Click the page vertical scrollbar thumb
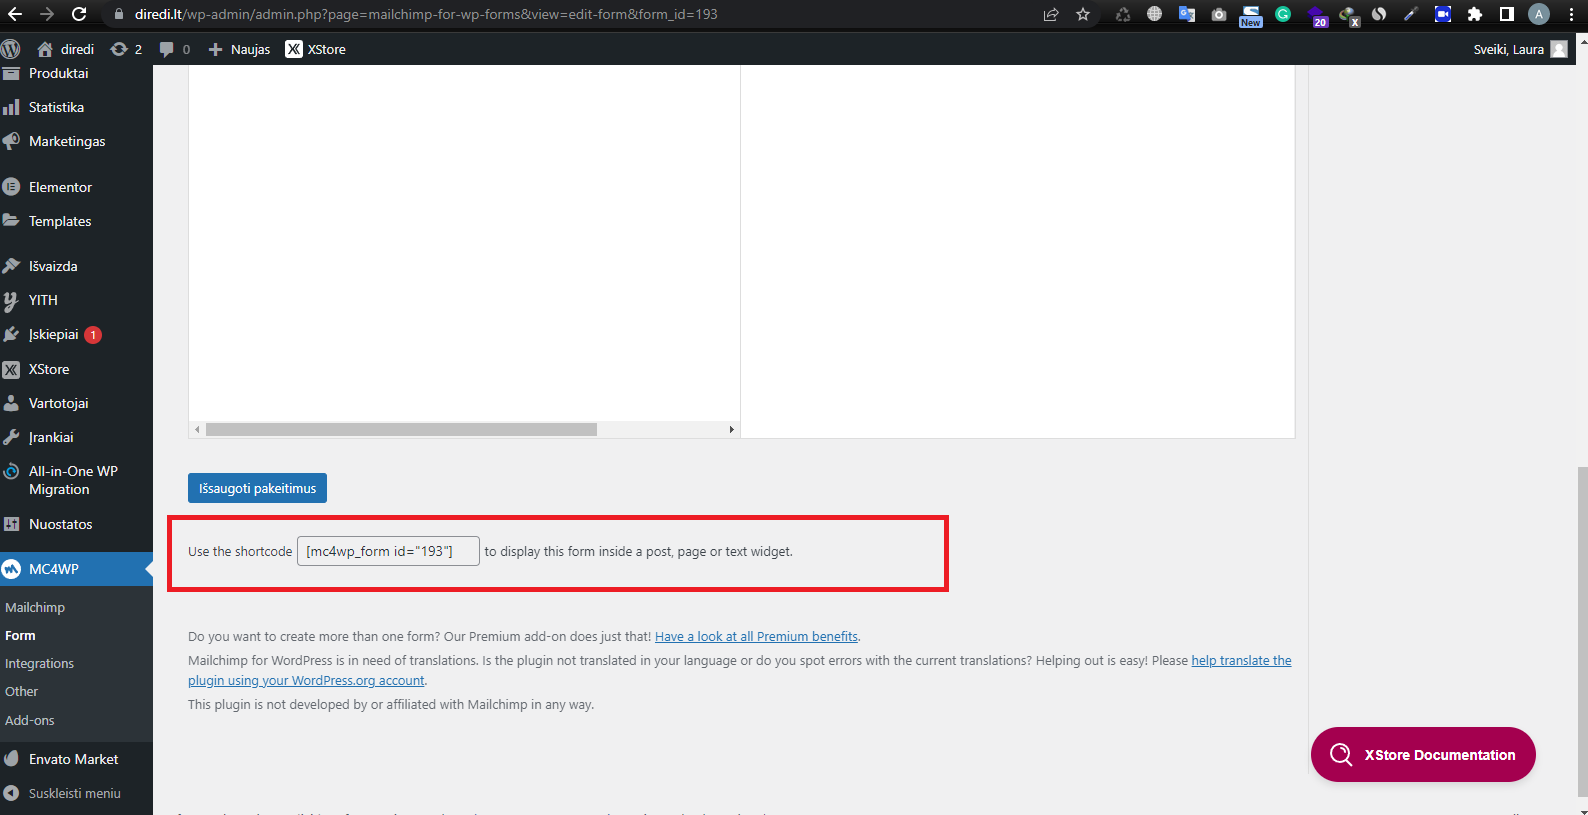The width and height of the screenshot is (1588, 815). tap(1582, 630)
